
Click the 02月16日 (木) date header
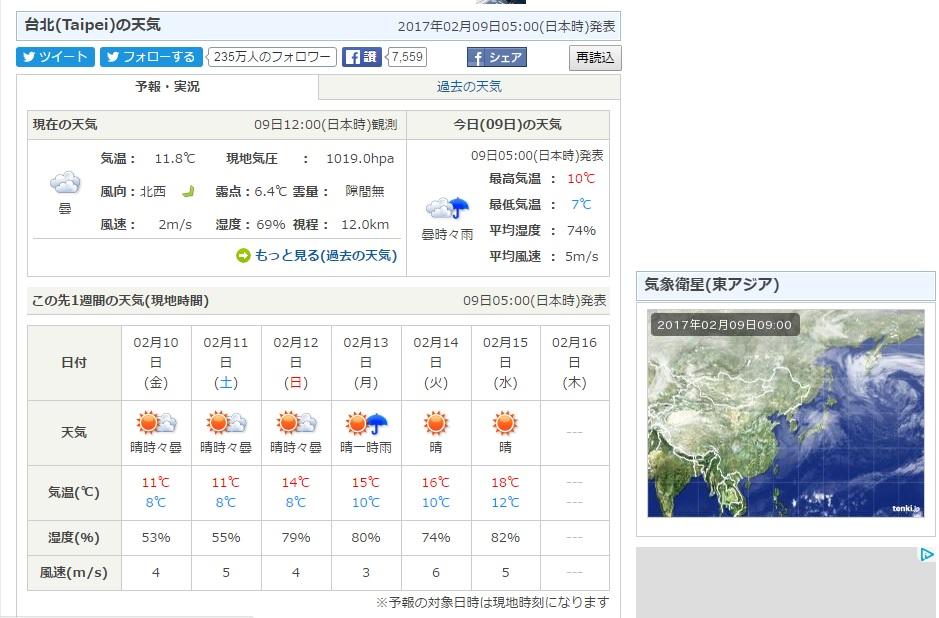click(x=574, y=363)
